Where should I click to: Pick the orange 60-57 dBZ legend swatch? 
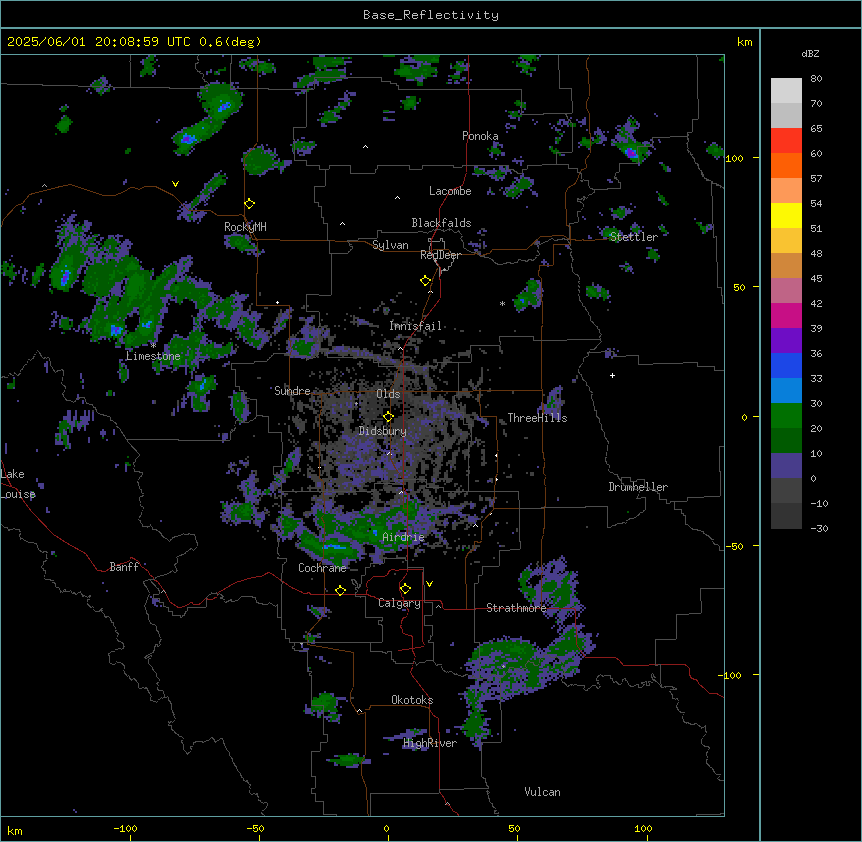pos(786,166)
